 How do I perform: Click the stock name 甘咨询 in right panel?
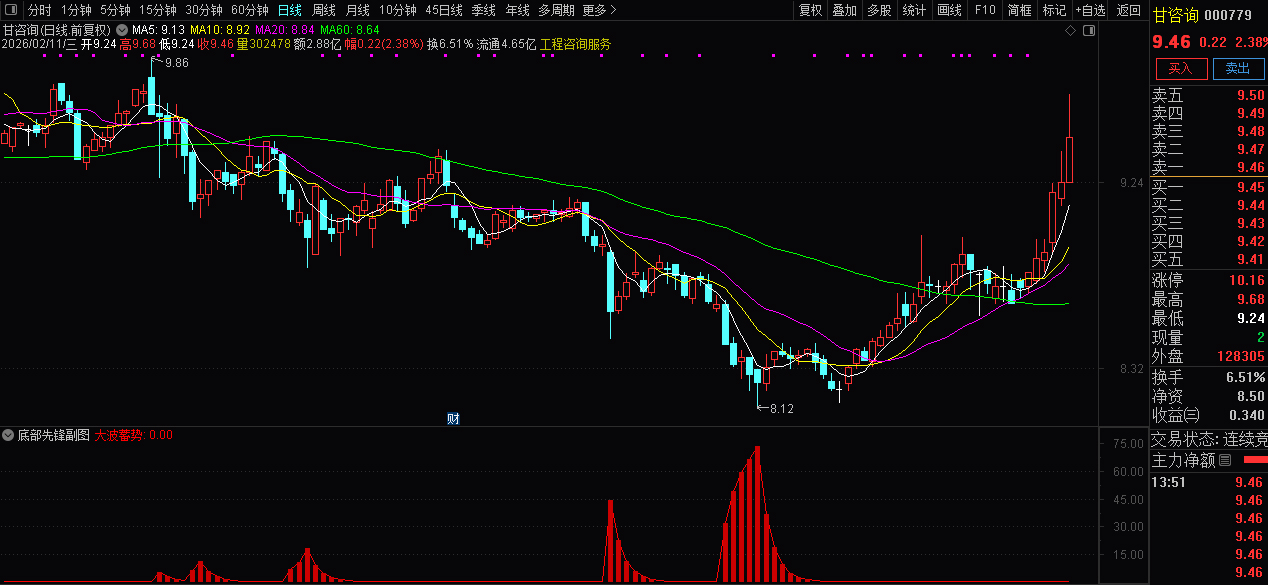pos(1174,14)
